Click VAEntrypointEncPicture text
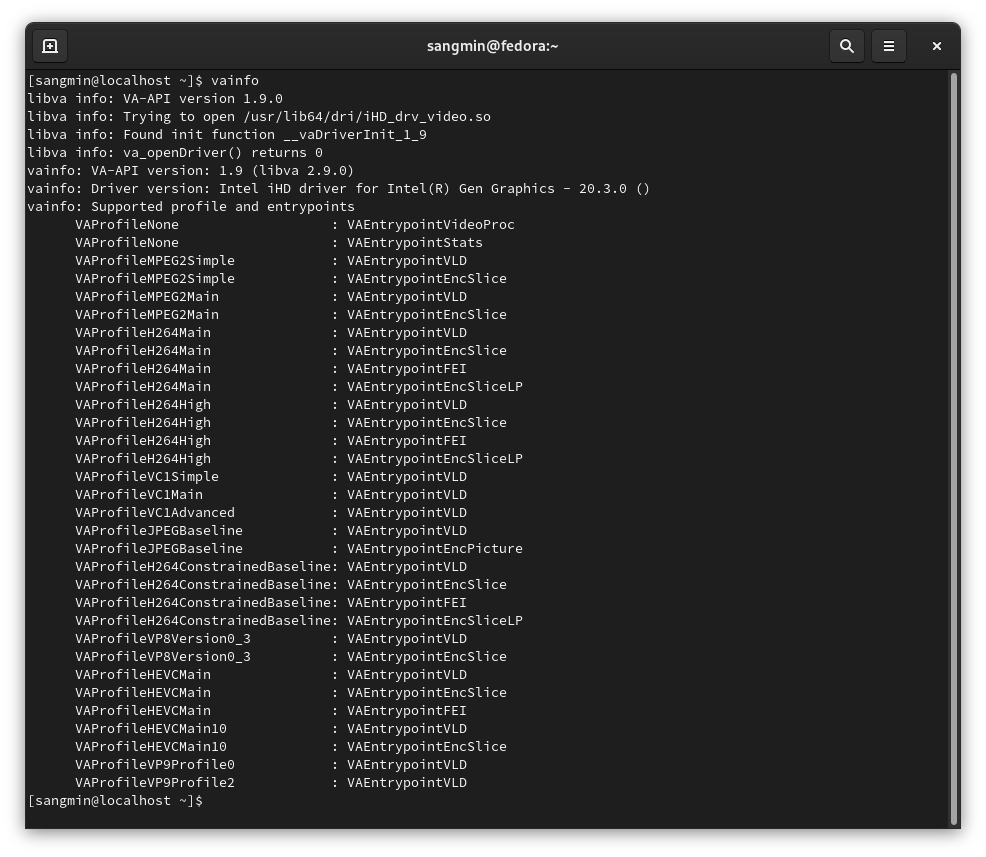986x857 pixels. point(435,549)
